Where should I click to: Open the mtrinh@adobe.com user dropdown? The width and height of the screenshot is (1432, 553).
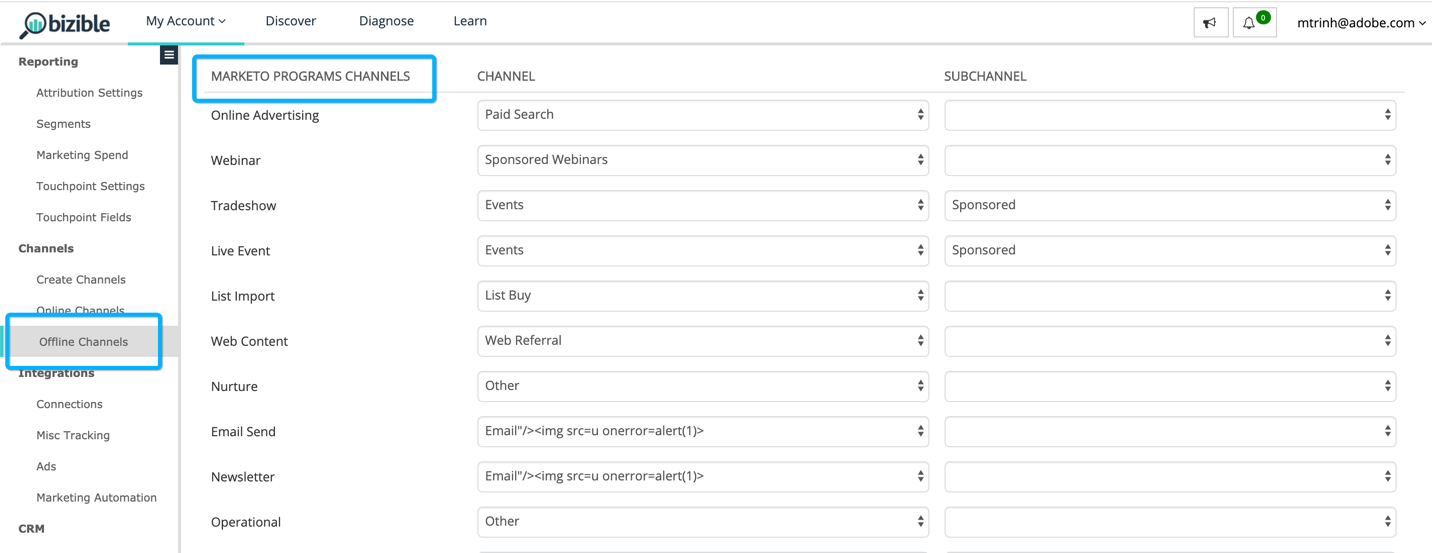[x=1361, y=23]
